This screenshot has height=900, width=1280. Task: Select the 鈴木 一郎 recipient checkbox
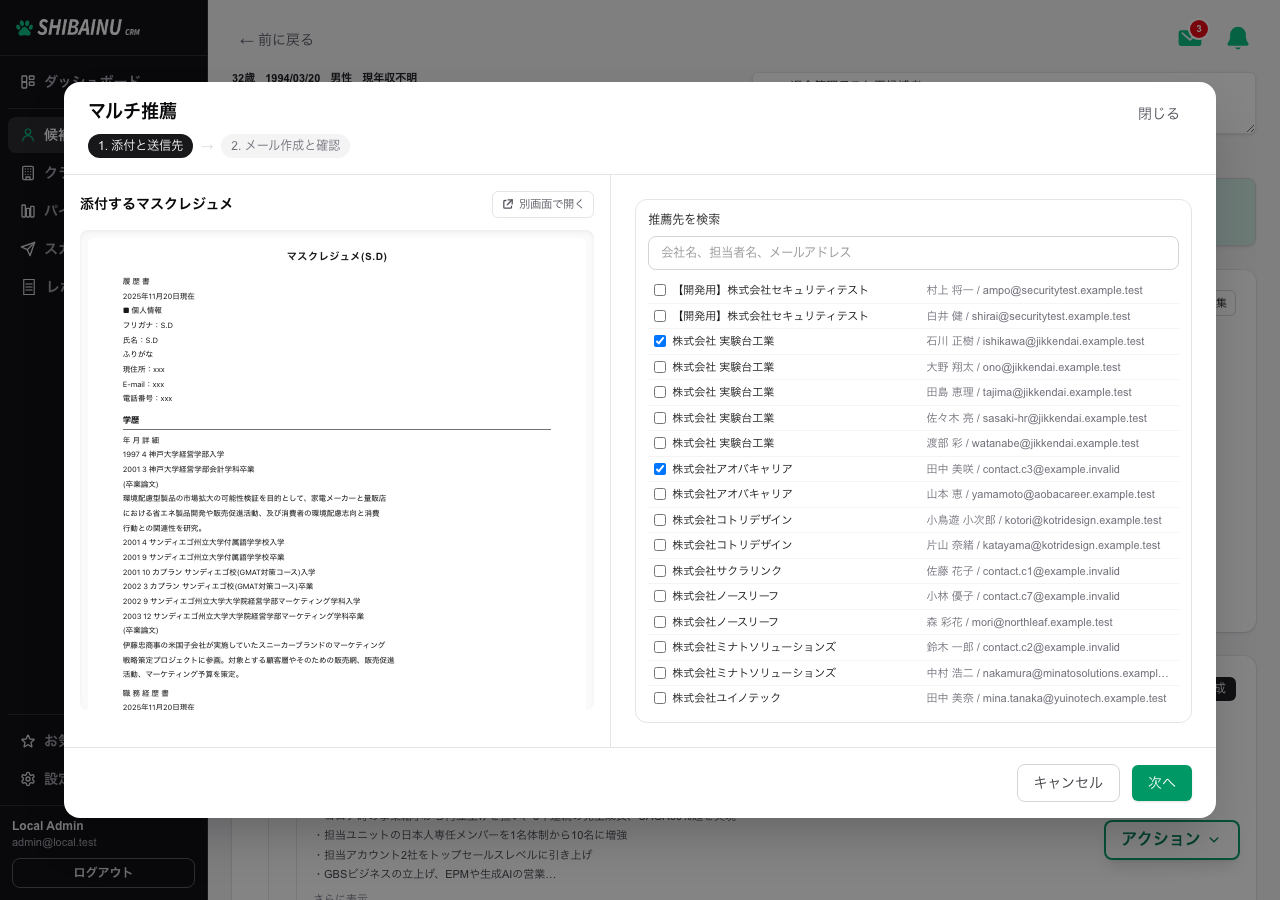click(660, 647)
